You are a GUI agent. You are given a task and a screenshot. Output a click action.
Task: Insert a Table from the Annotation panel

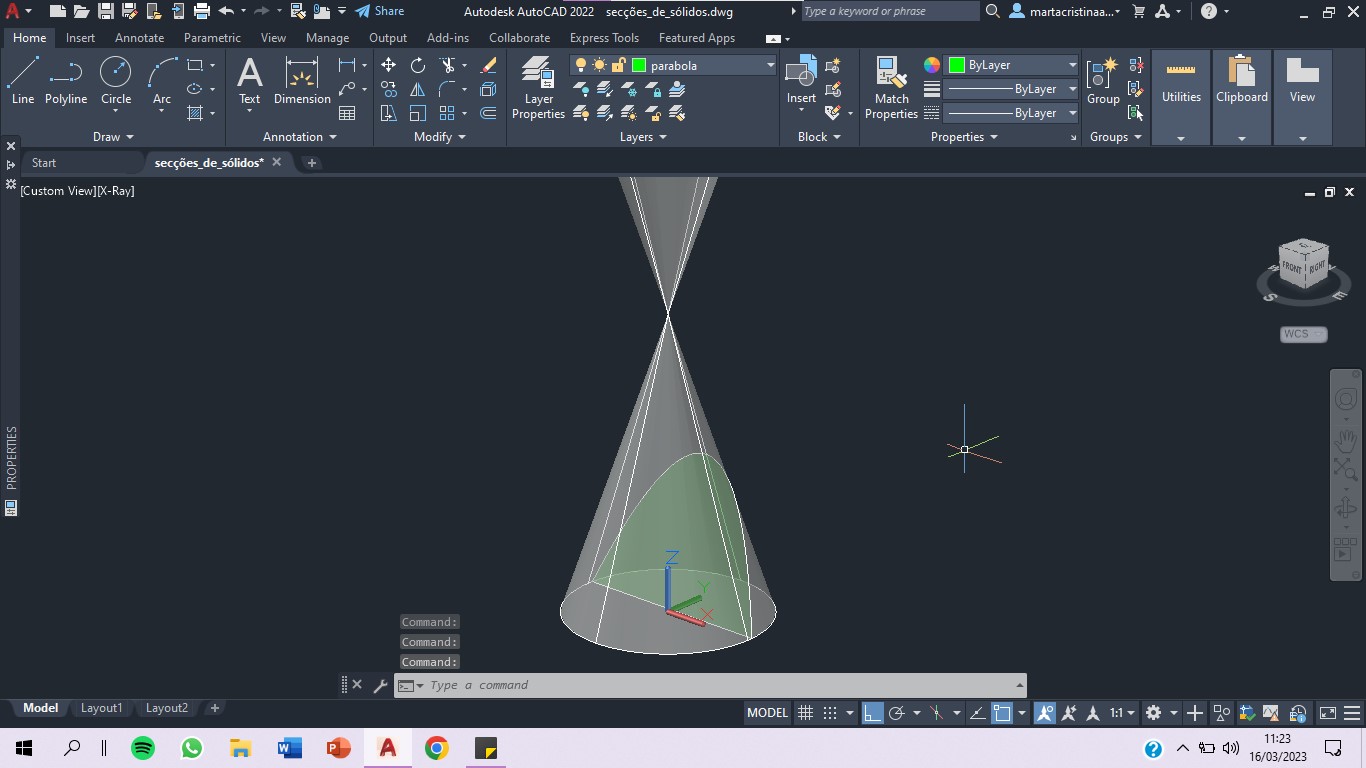(347, 113)
